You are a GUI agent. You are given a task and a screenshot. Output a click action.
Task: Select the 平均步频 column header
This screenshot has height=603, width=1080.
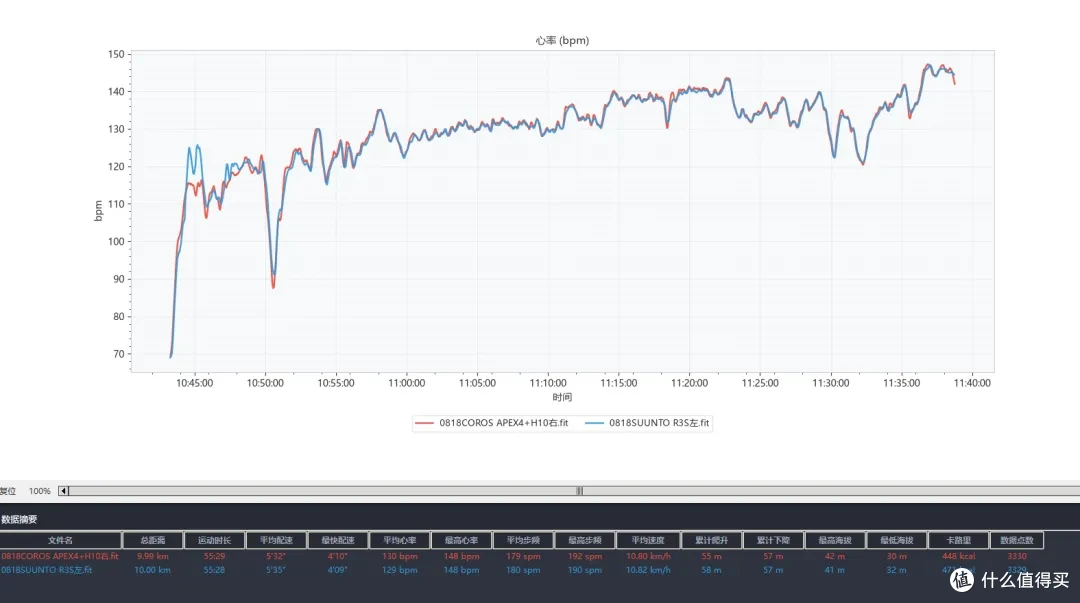click(523, 540)
